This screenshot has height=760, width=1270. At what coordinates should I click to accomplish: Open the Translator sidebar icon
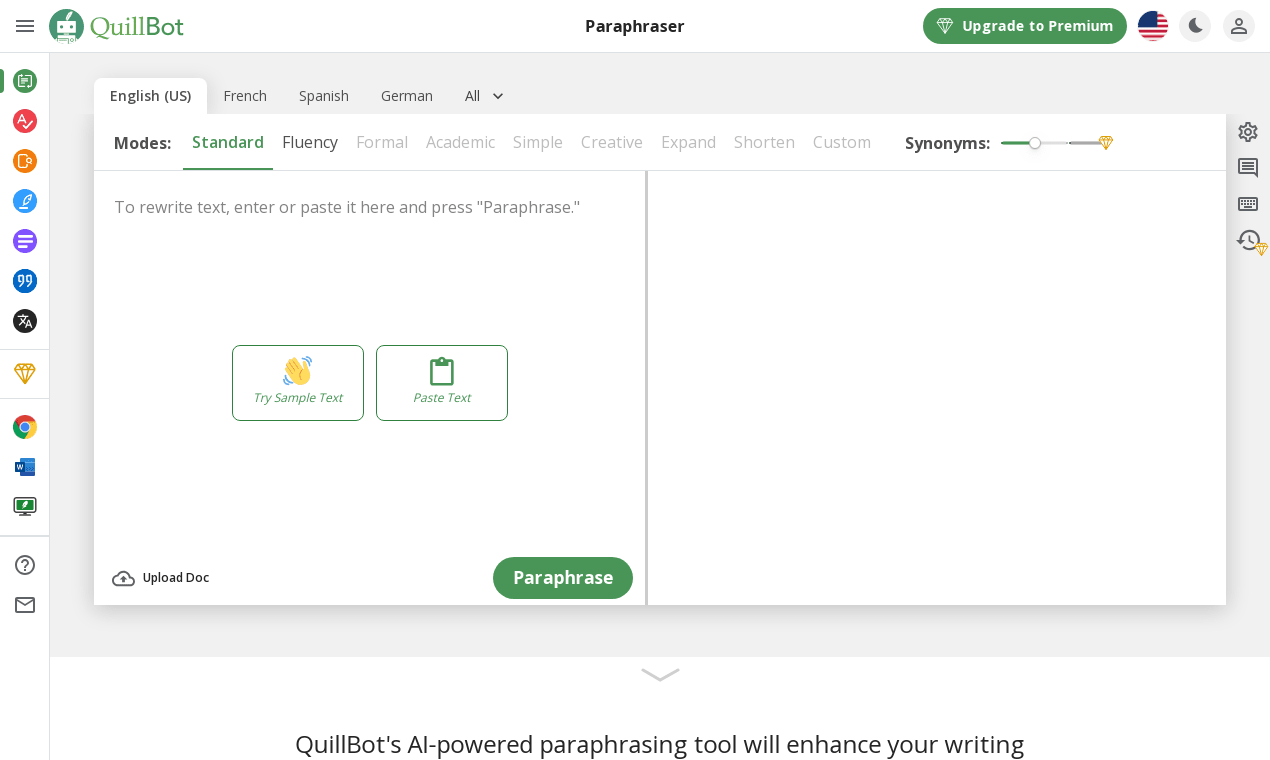[x=25, y=321]
